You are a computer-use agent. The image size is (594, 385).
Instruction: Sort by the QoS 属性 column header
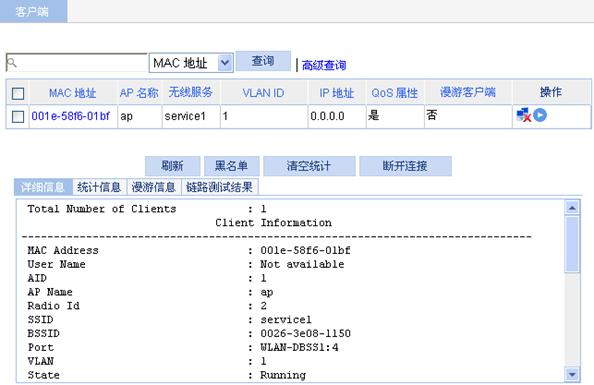[395, 93]
